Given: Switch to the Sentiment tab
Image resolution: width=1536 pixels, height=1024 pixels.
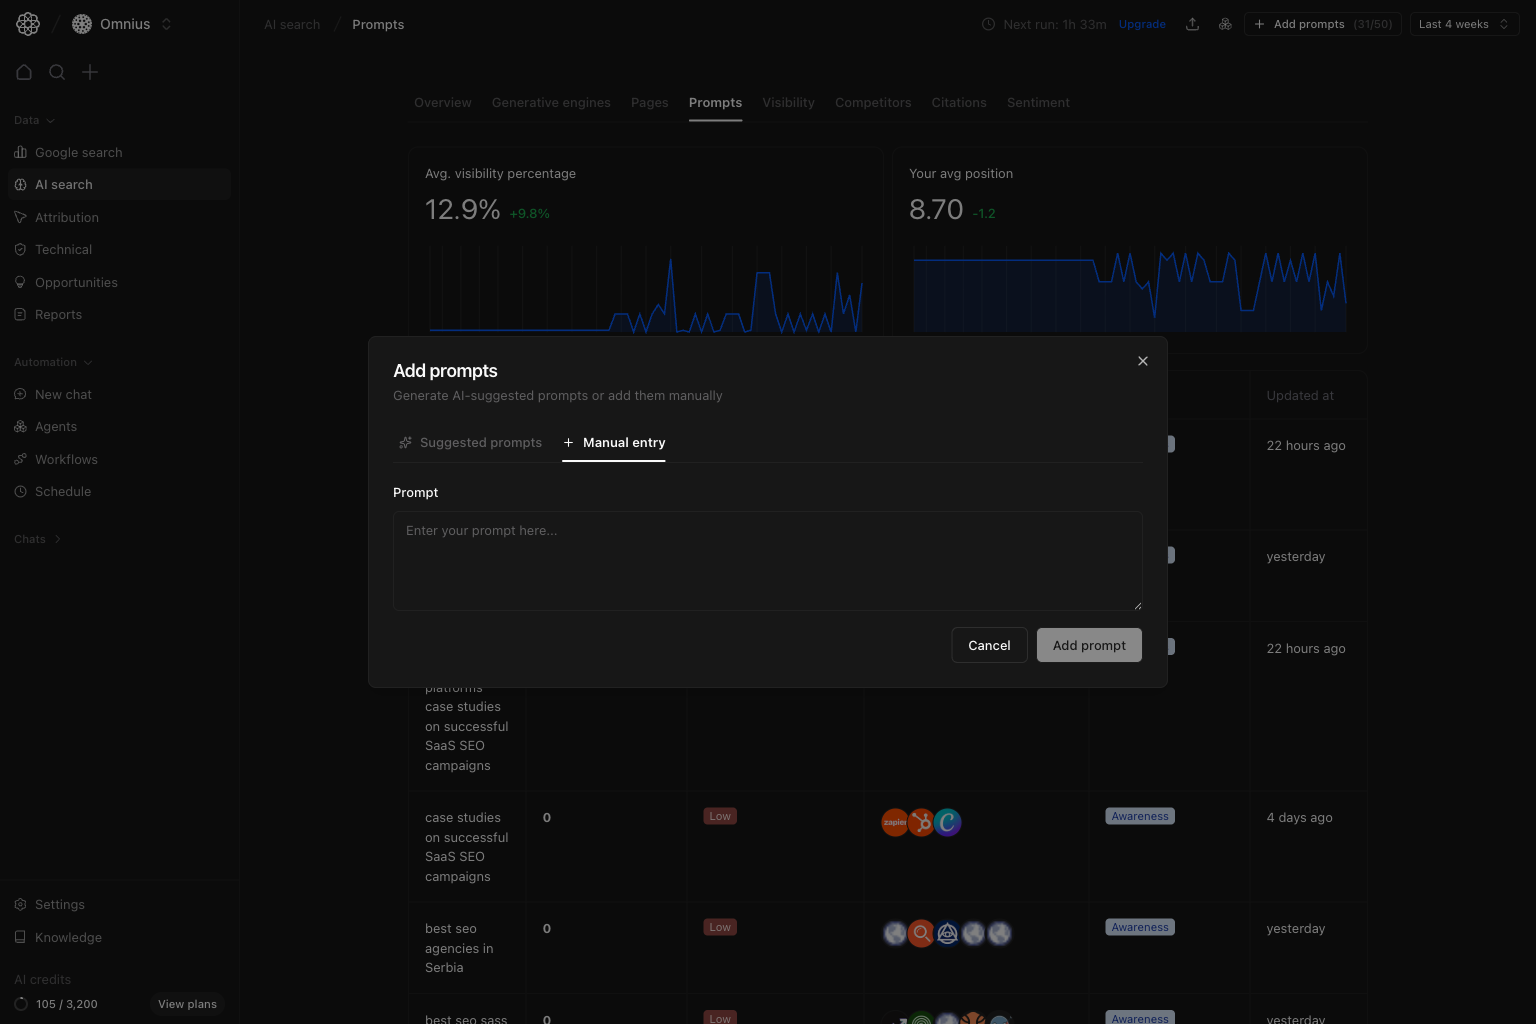Looking at the screenshot, I should click(x=1038, y=103).
